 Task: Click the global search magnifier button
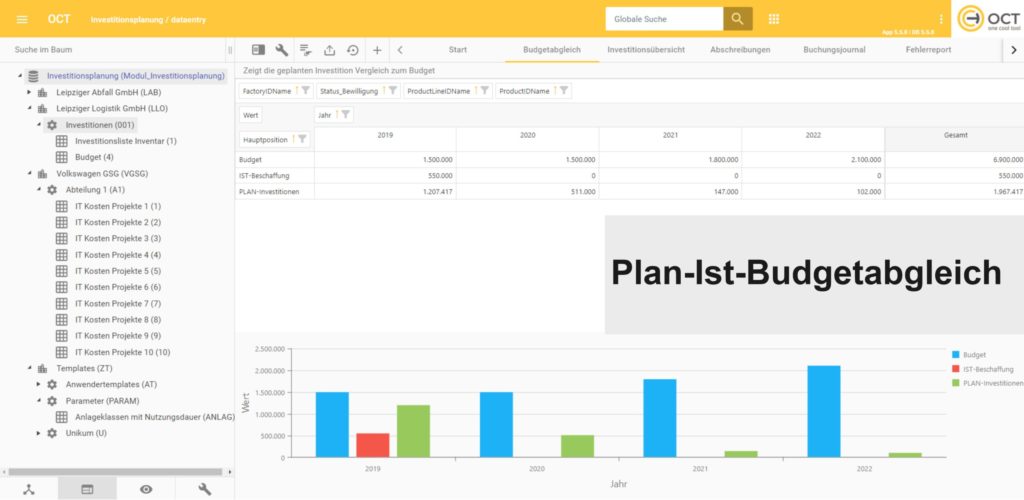[737, 19]
